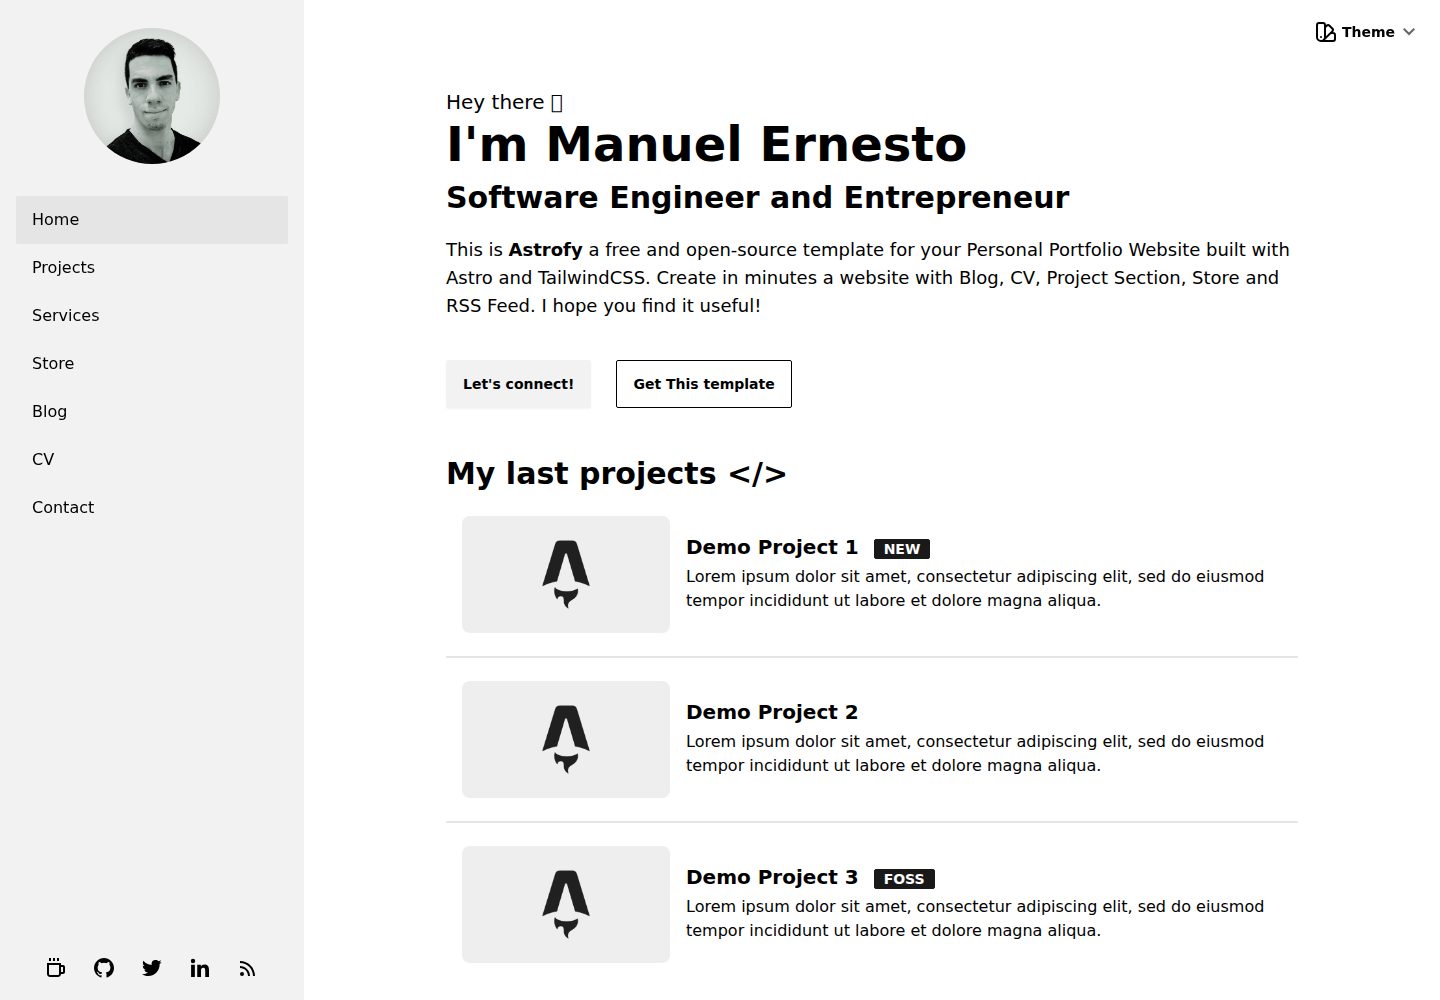Click the Get This template button
The height and width of the screenshot is (1000, 1440).
(x=704, y=384)
